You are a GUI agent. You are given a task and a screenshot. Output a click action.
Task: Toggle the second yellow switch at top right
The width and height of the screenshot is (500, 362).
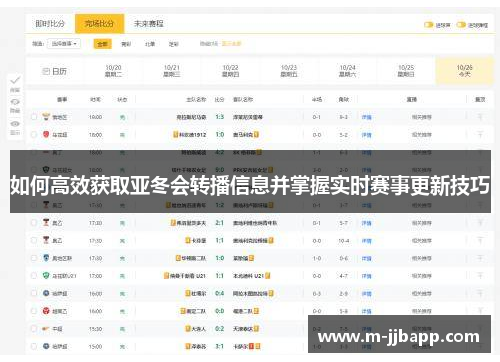[461, 25]
